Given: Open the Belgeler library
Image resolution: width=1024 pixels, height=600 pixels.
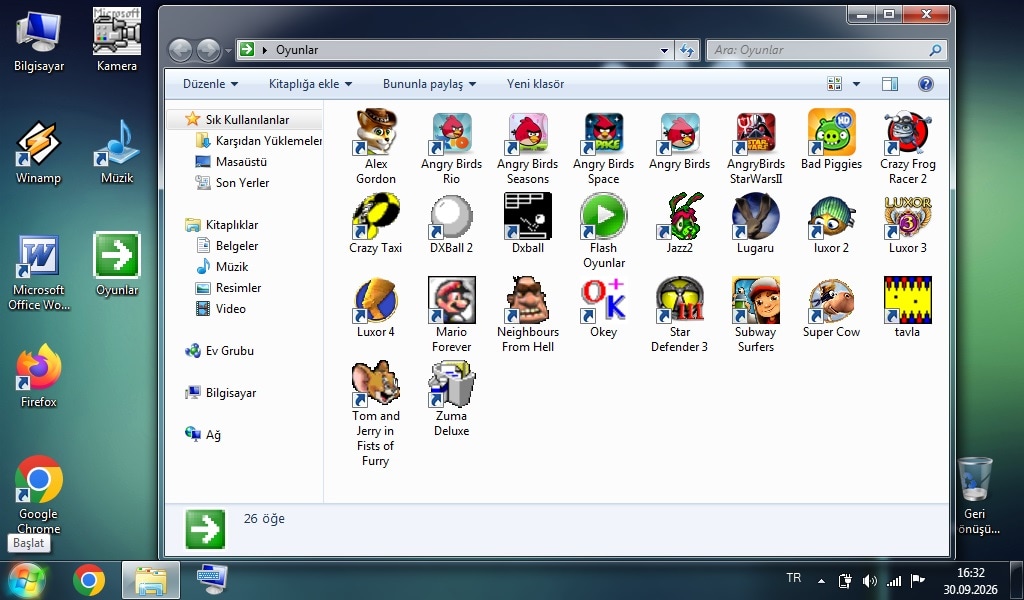Looking at the screenshot, I should 227,246.
